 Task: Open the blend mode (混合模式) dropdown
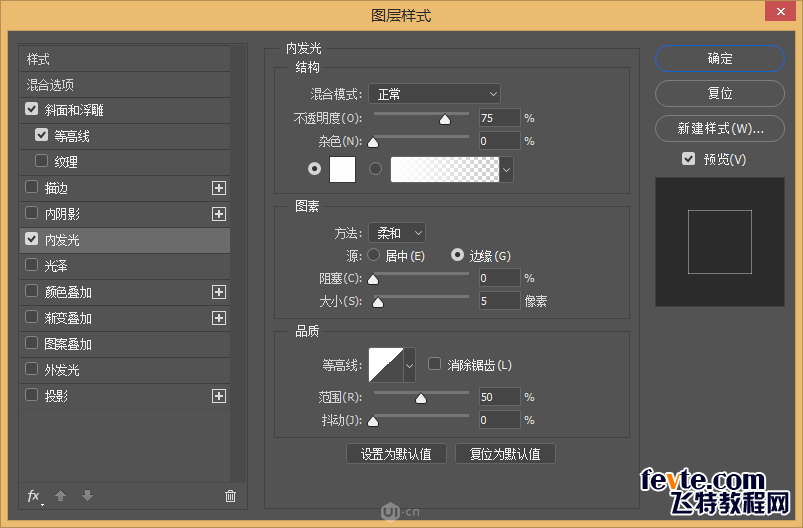pyautogui.click(x=434, y=94)
